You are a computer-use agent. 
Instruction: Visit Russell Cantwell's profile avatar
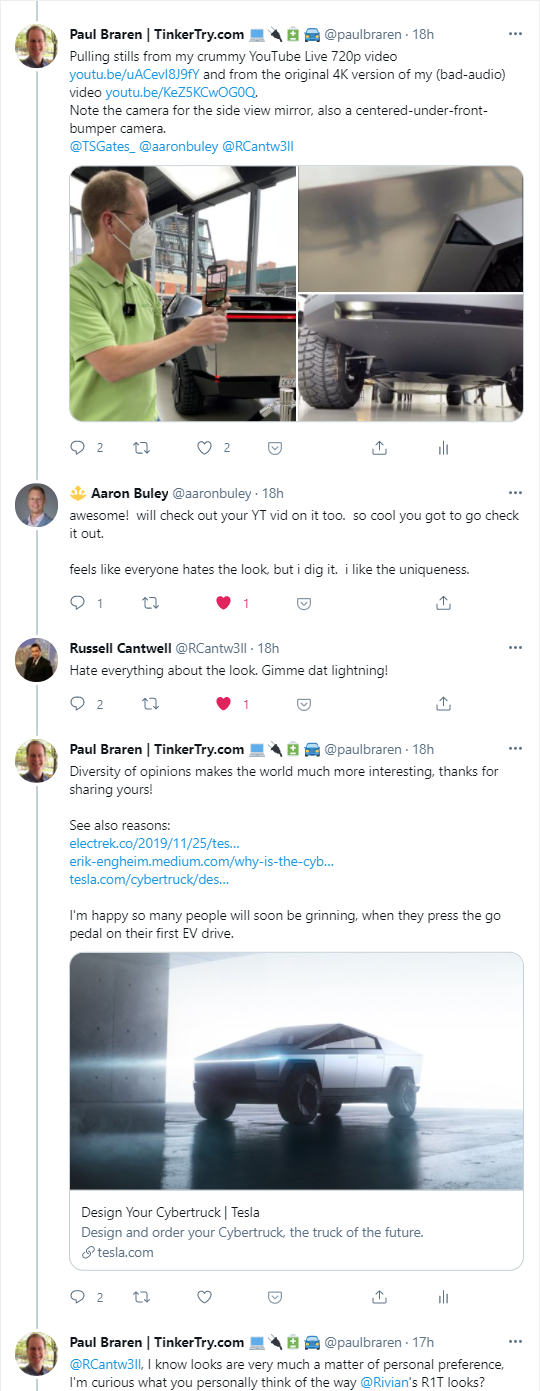tap(36, 659)
